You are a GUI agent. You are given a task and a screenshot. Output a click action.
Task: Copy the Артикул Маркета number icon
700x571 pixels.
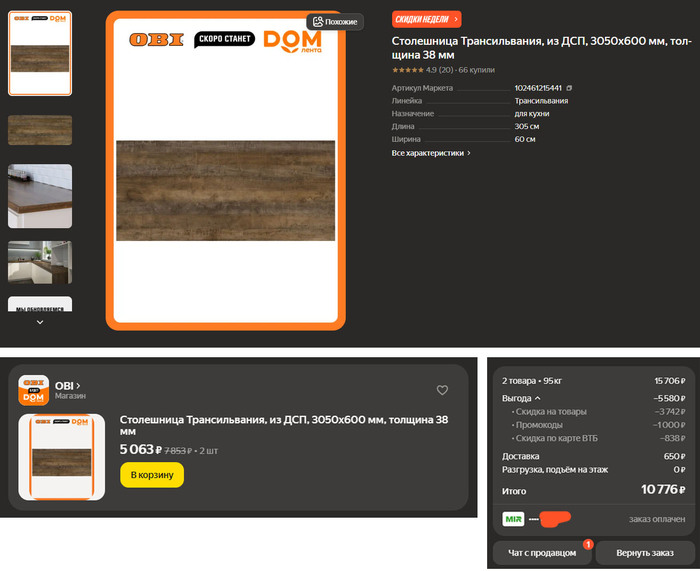point(569,88)
